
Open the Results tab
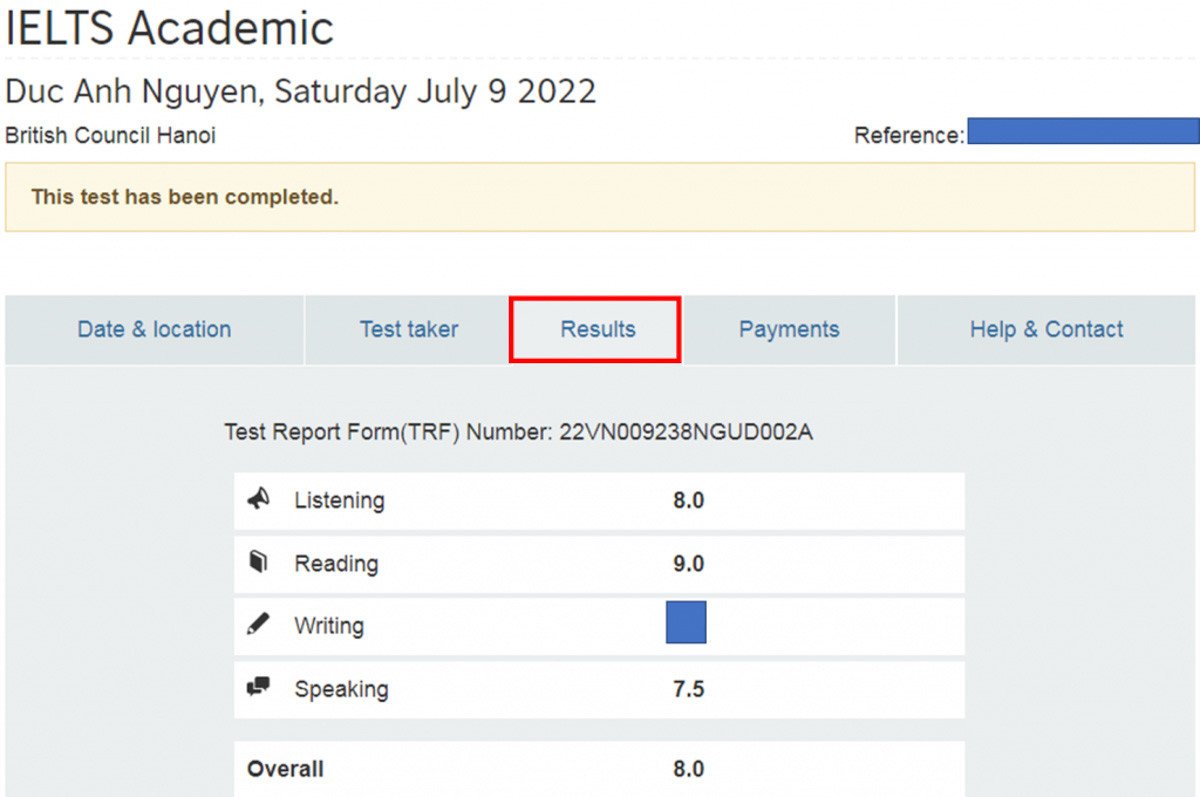(x=595, y=329)
